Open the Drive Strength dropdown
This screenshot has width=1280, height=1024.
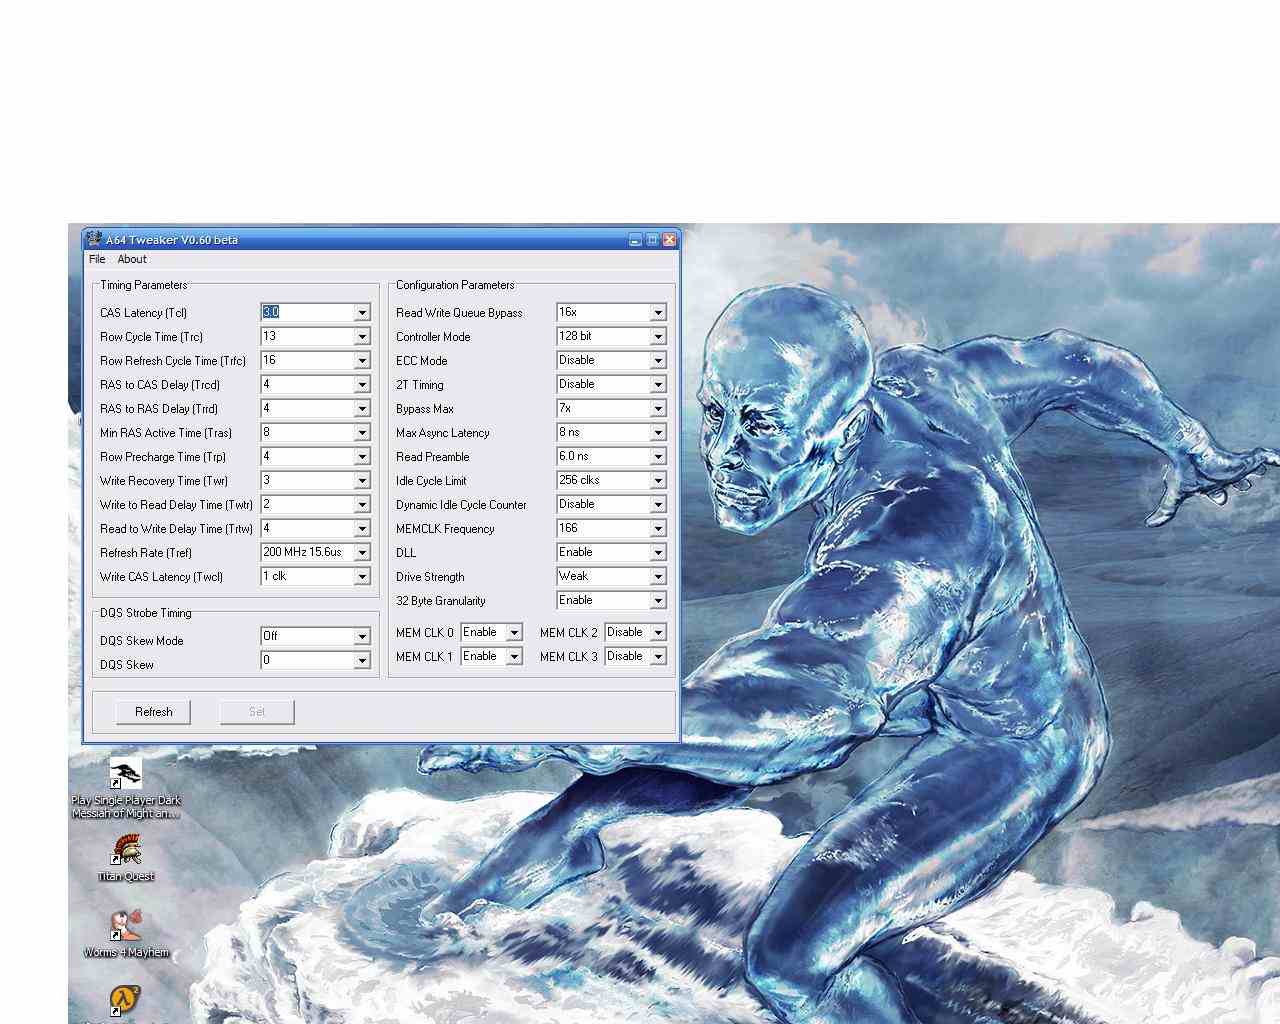pyautogui.click(x=658, y=577)
